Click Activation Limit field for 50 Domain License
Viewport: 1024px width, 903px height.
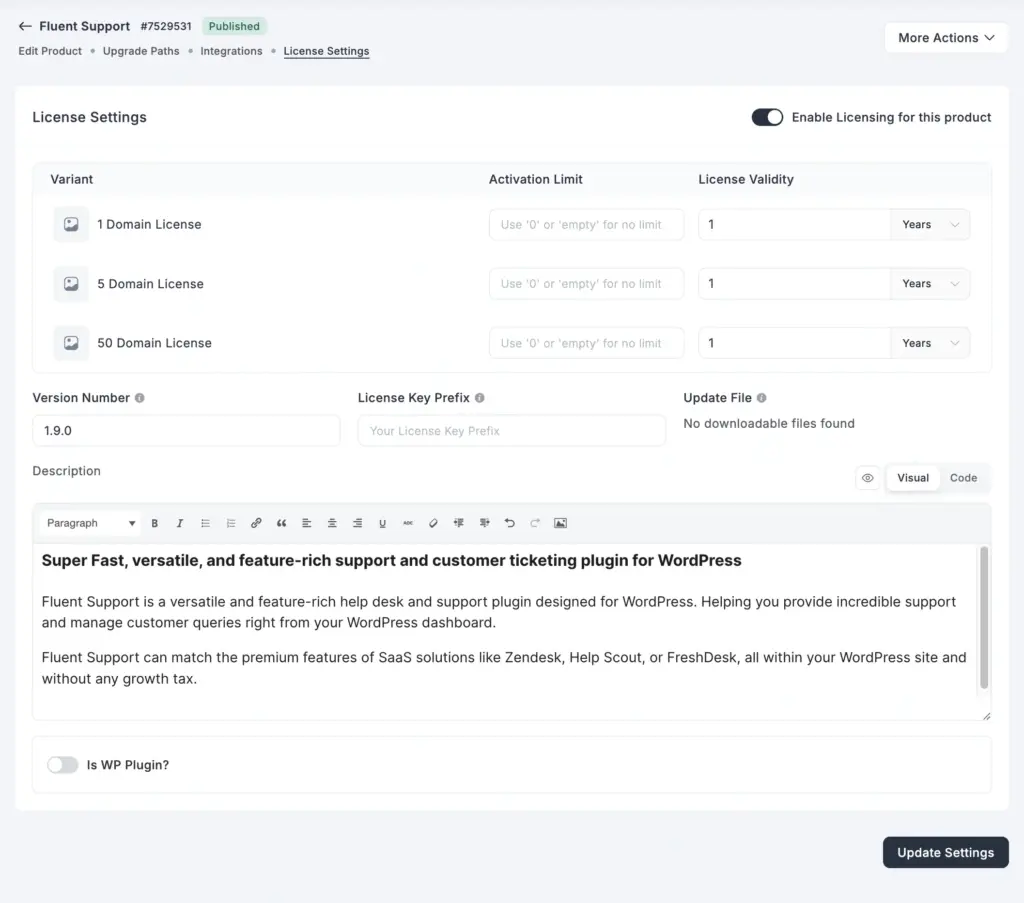click(586, 343)
